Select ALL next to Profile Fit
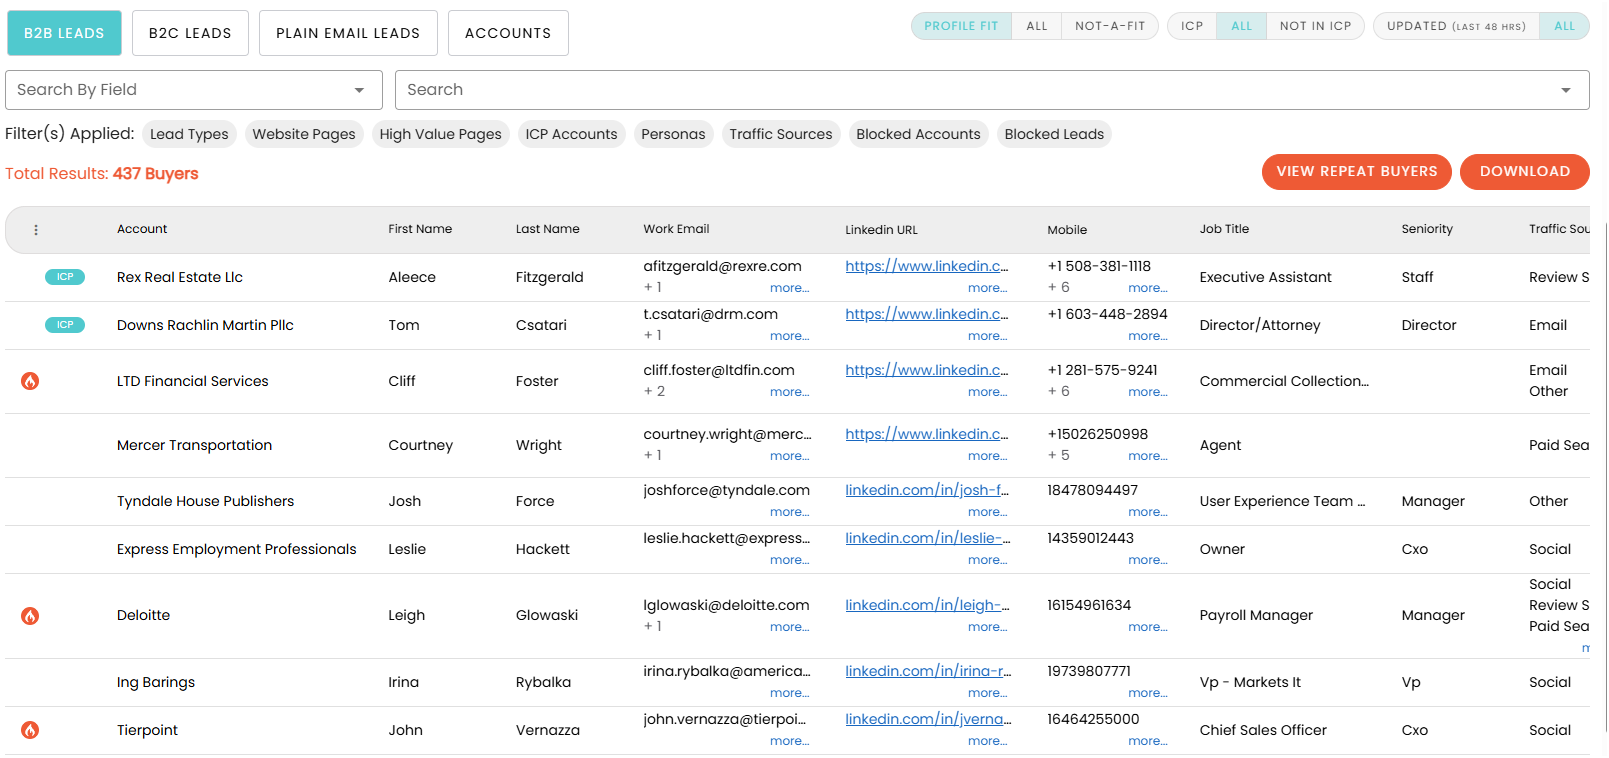1609x758 pixels. click(1037, 26)
